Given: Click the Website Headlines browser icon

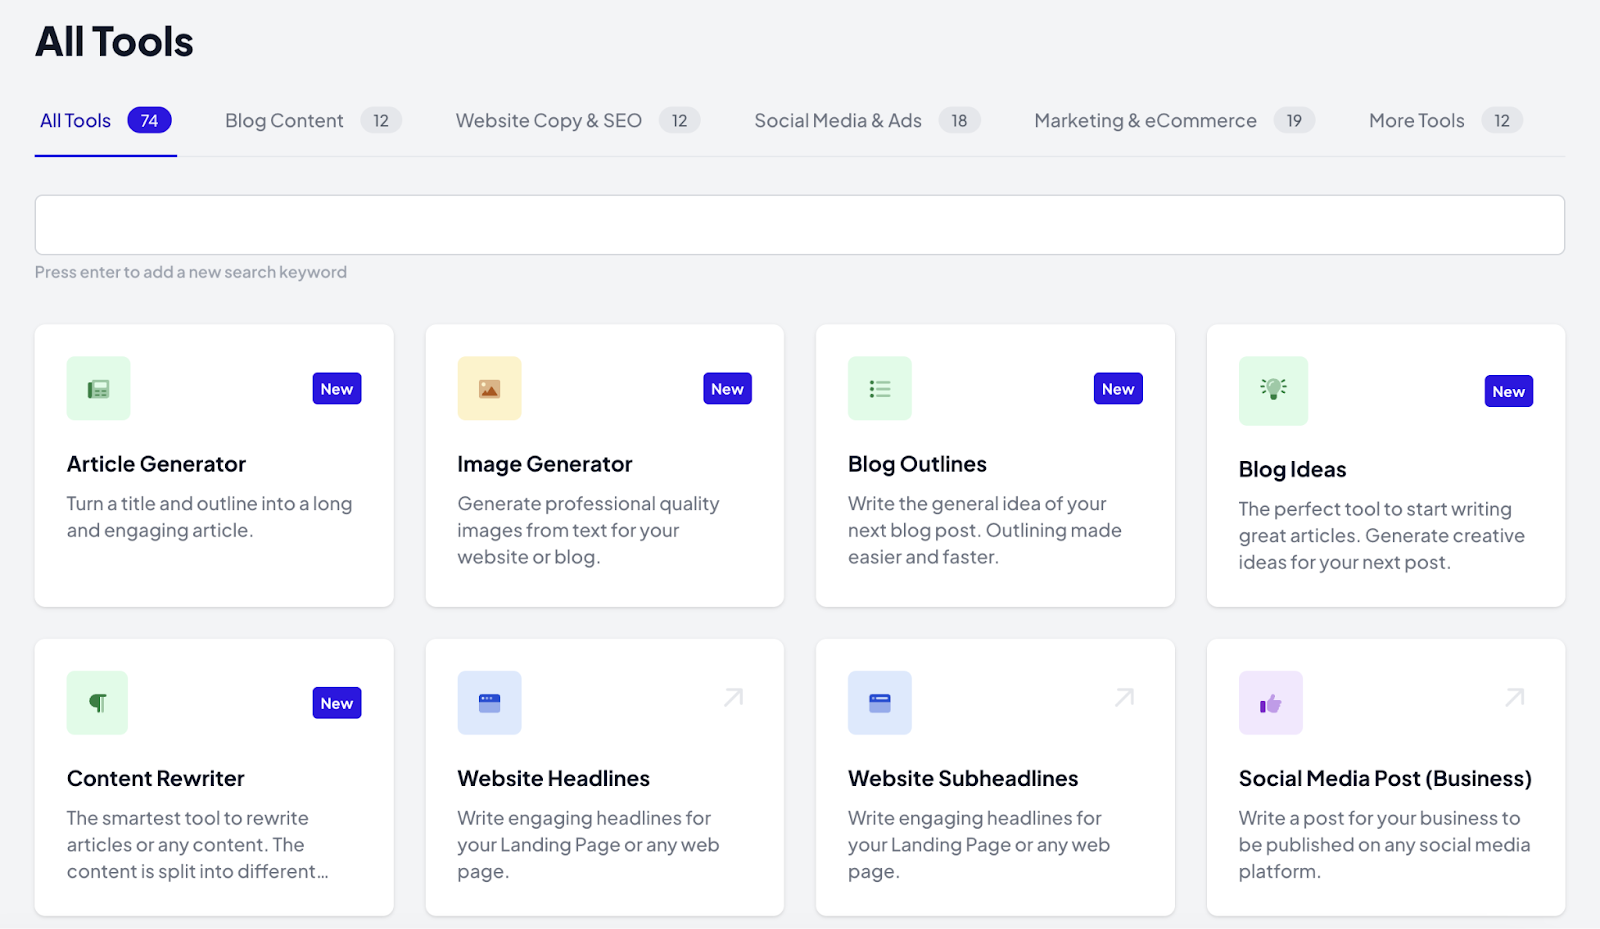Looking at the screenshot, I should (488, 702).
